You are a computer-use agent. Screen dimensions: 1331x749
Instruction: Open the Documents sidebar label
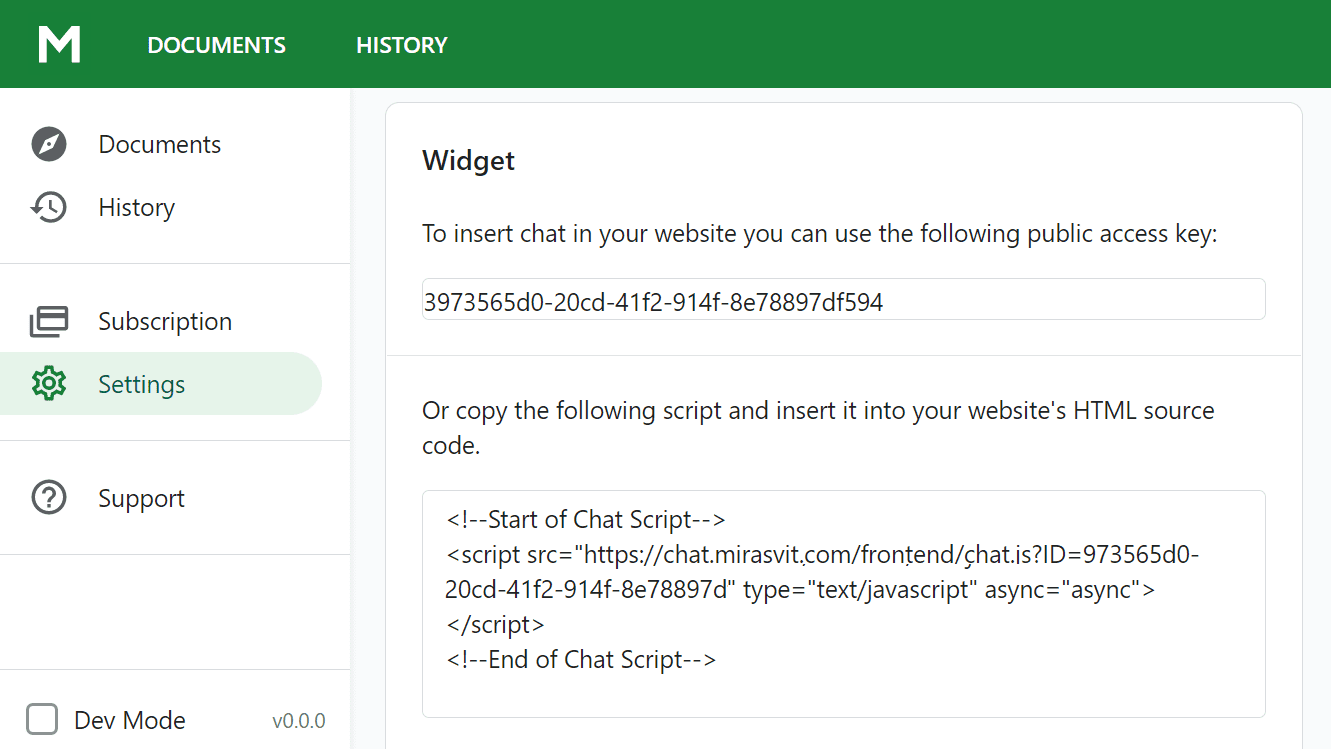(159, 144)
